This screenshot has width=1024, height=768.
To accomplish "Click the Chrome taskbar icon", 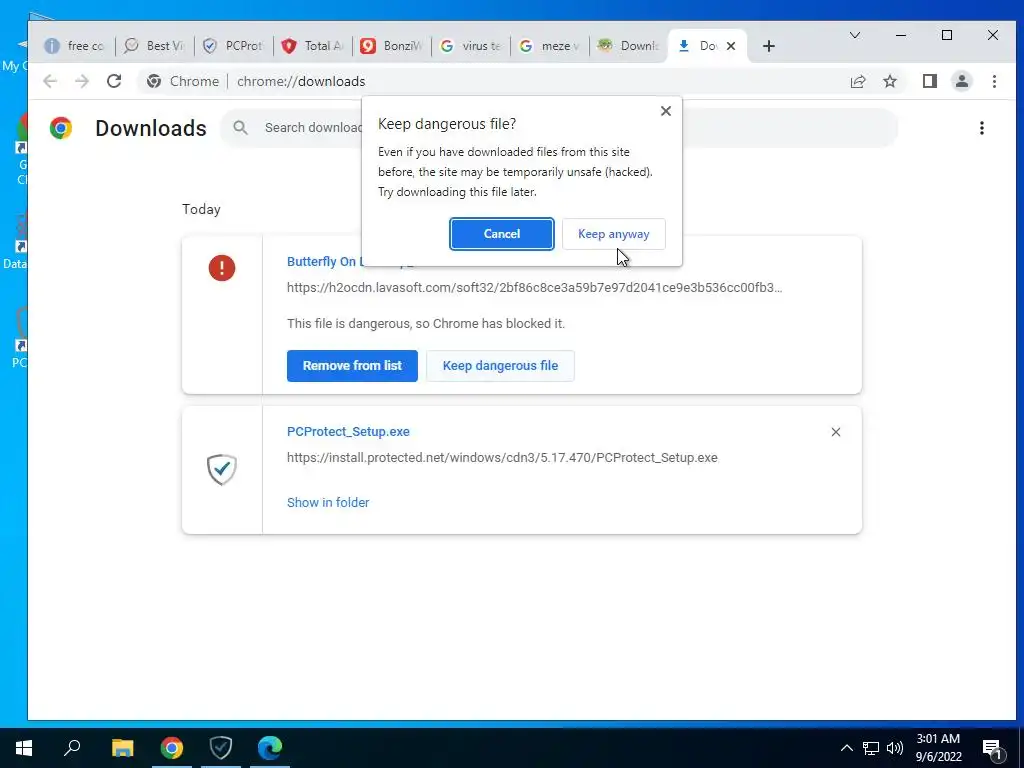I will pyautogui.click(x=172, y=748).
